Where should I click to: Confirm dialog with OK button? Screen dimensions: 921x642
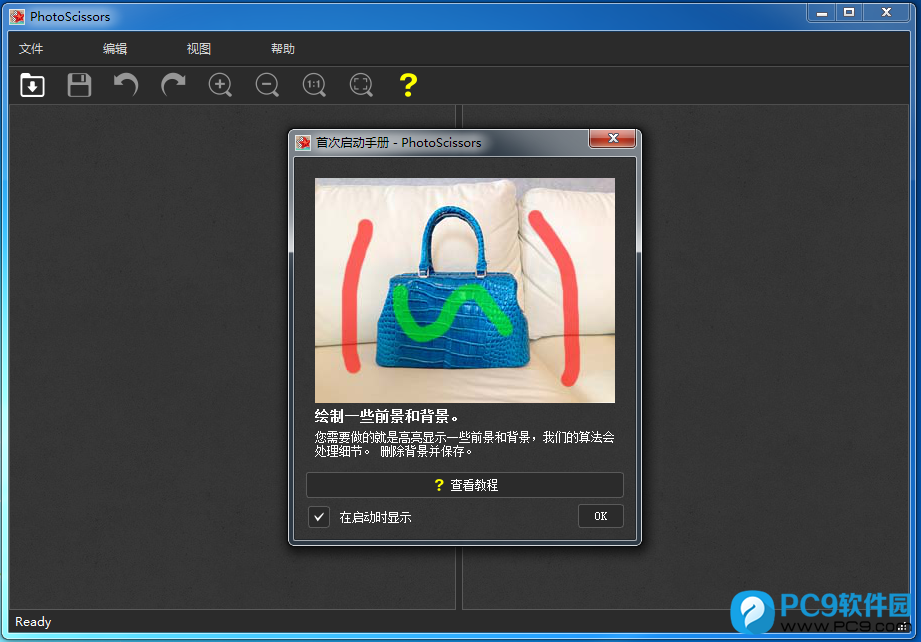(x=600, y=516)
